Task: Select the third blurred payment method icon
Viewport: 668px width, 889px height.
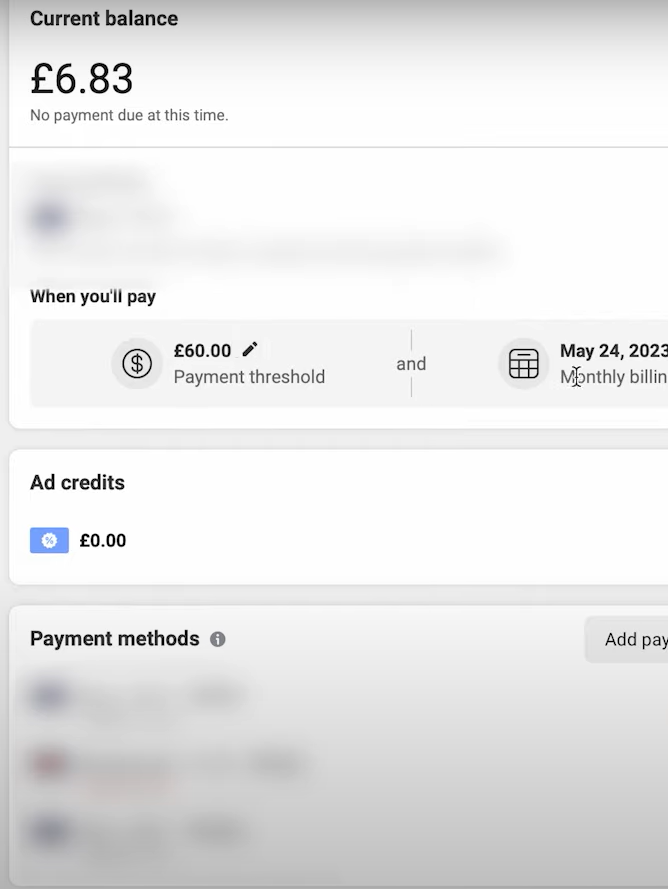Action: (x=50, y=831)
